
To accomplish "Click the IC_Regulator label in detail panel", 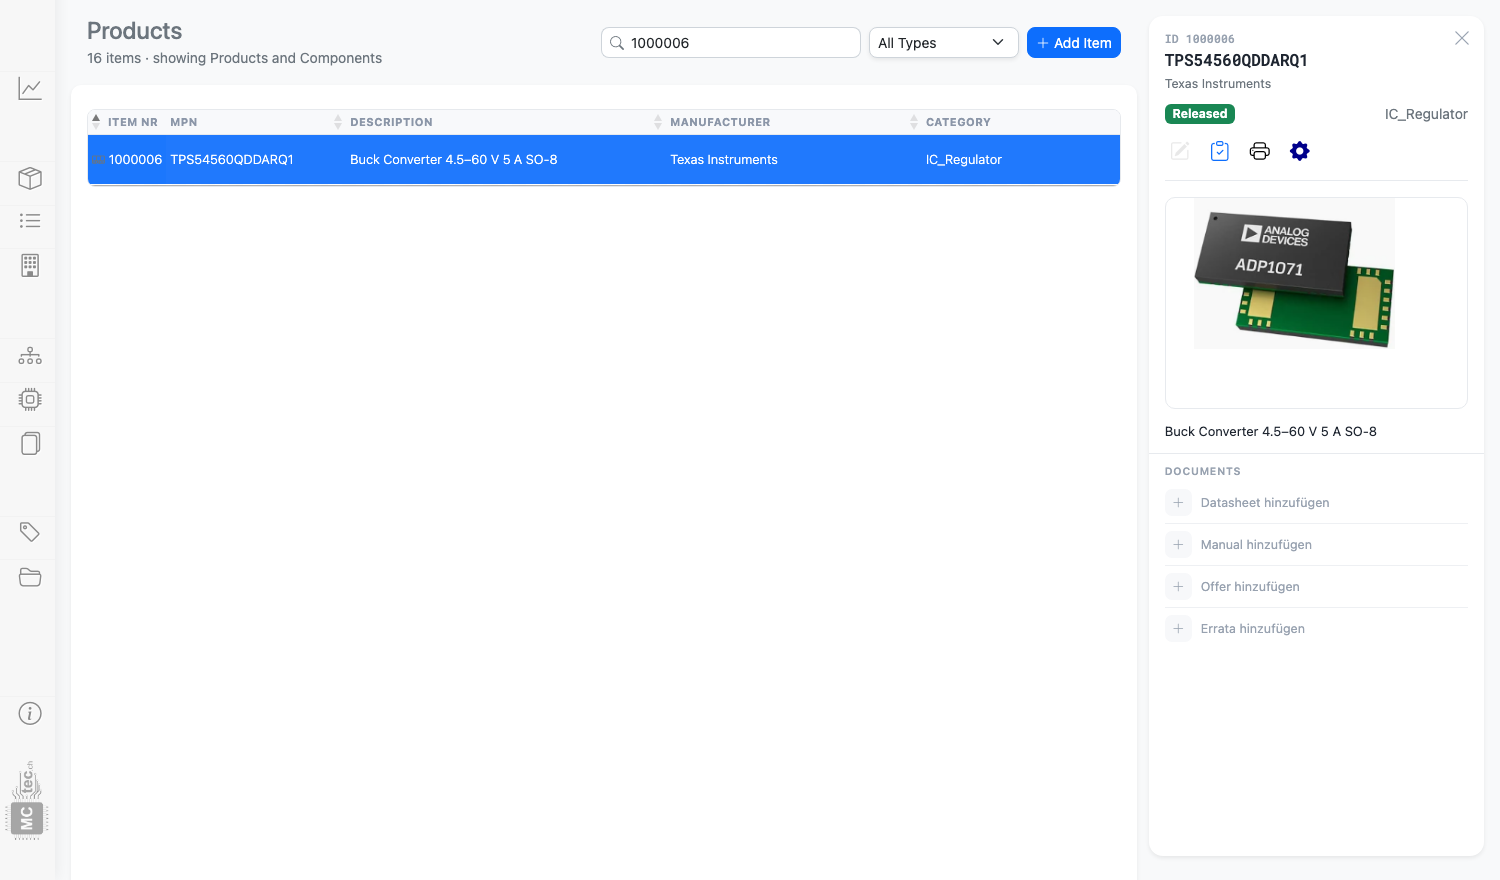I will (1426, 114).
